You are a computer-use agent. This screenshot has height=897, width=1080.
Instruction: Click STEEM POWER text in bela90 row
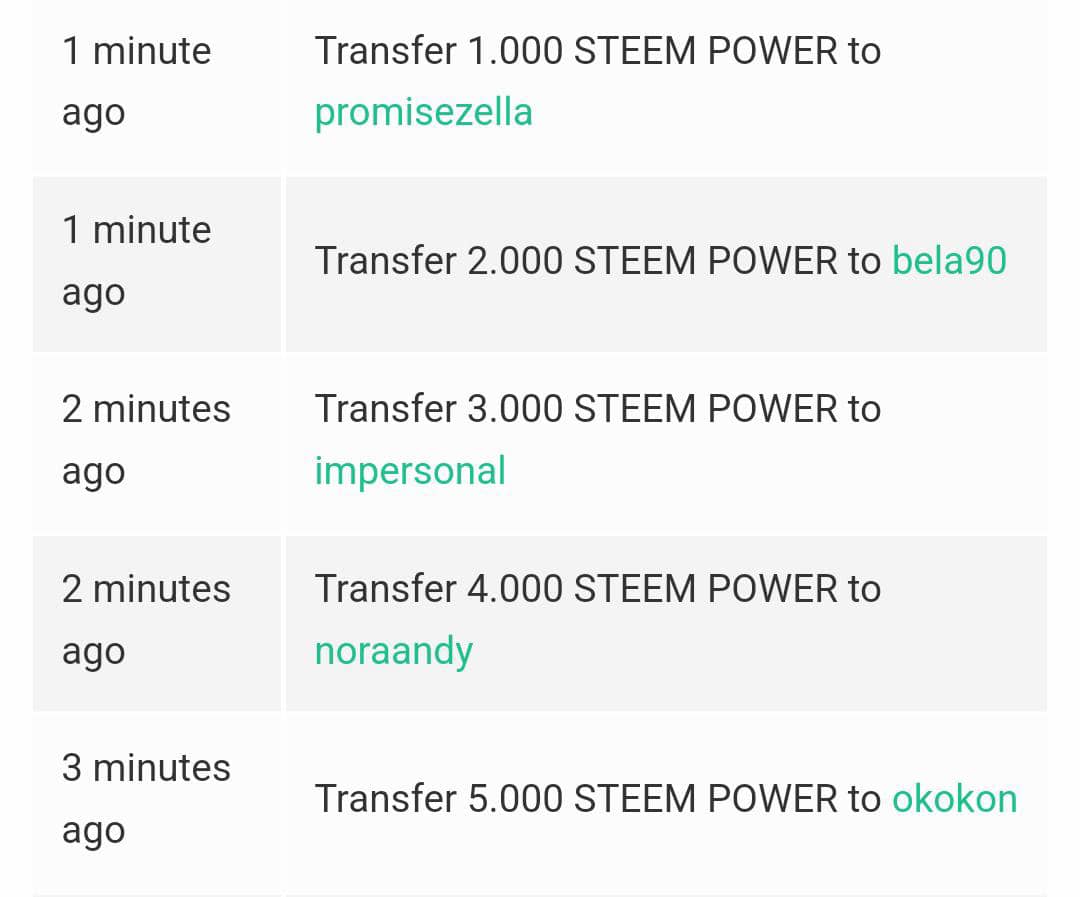coord(707,261)
